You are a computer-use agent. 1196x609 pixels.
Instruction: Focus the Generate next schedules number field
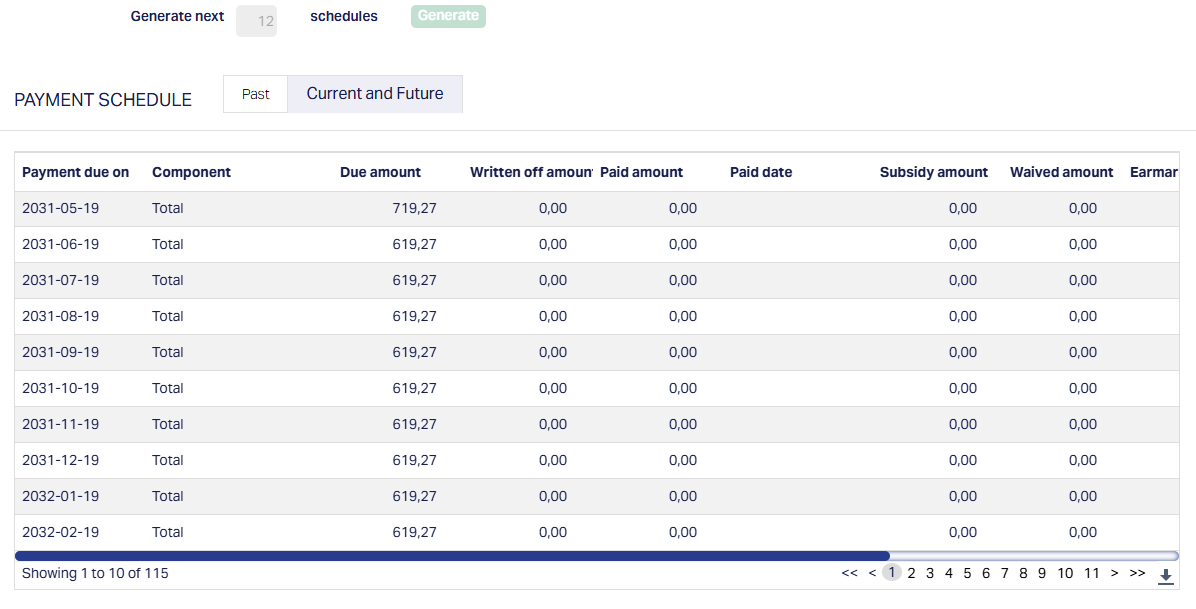[x=257, y=20]
